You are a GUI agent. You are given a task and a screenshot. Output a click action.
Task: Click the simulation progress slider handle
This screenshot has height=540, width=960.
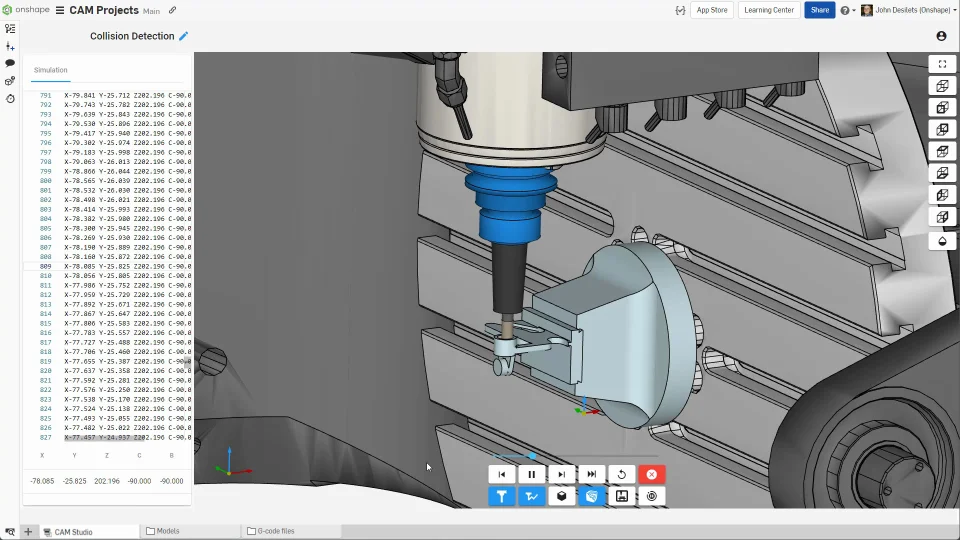point(533,456)
